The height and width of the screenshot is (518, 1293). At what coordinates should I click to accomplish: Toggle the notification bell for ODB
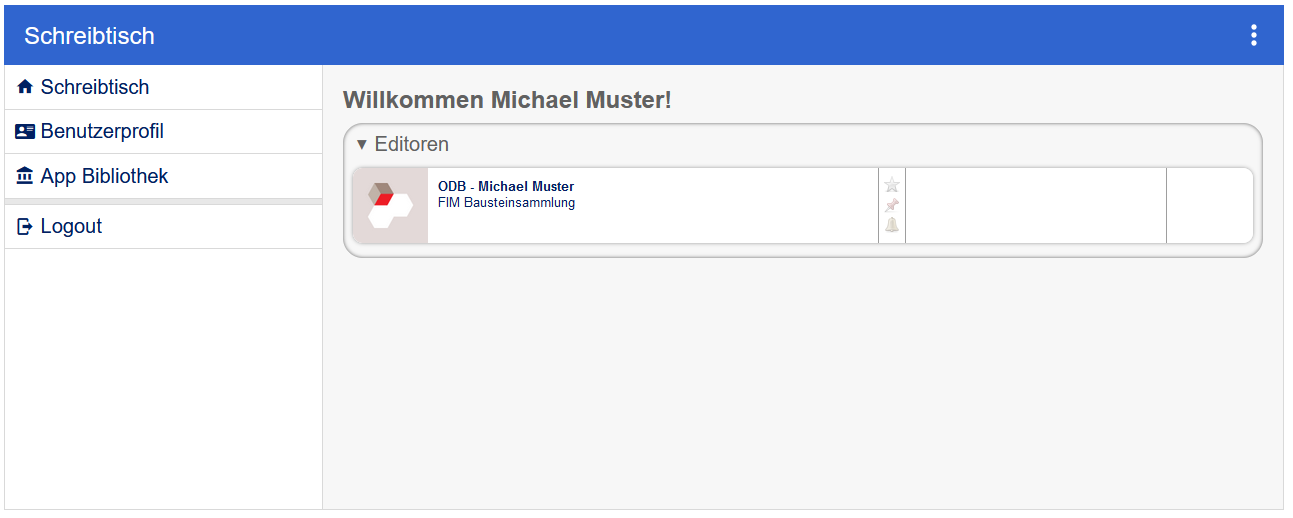(x=892, y=225)
